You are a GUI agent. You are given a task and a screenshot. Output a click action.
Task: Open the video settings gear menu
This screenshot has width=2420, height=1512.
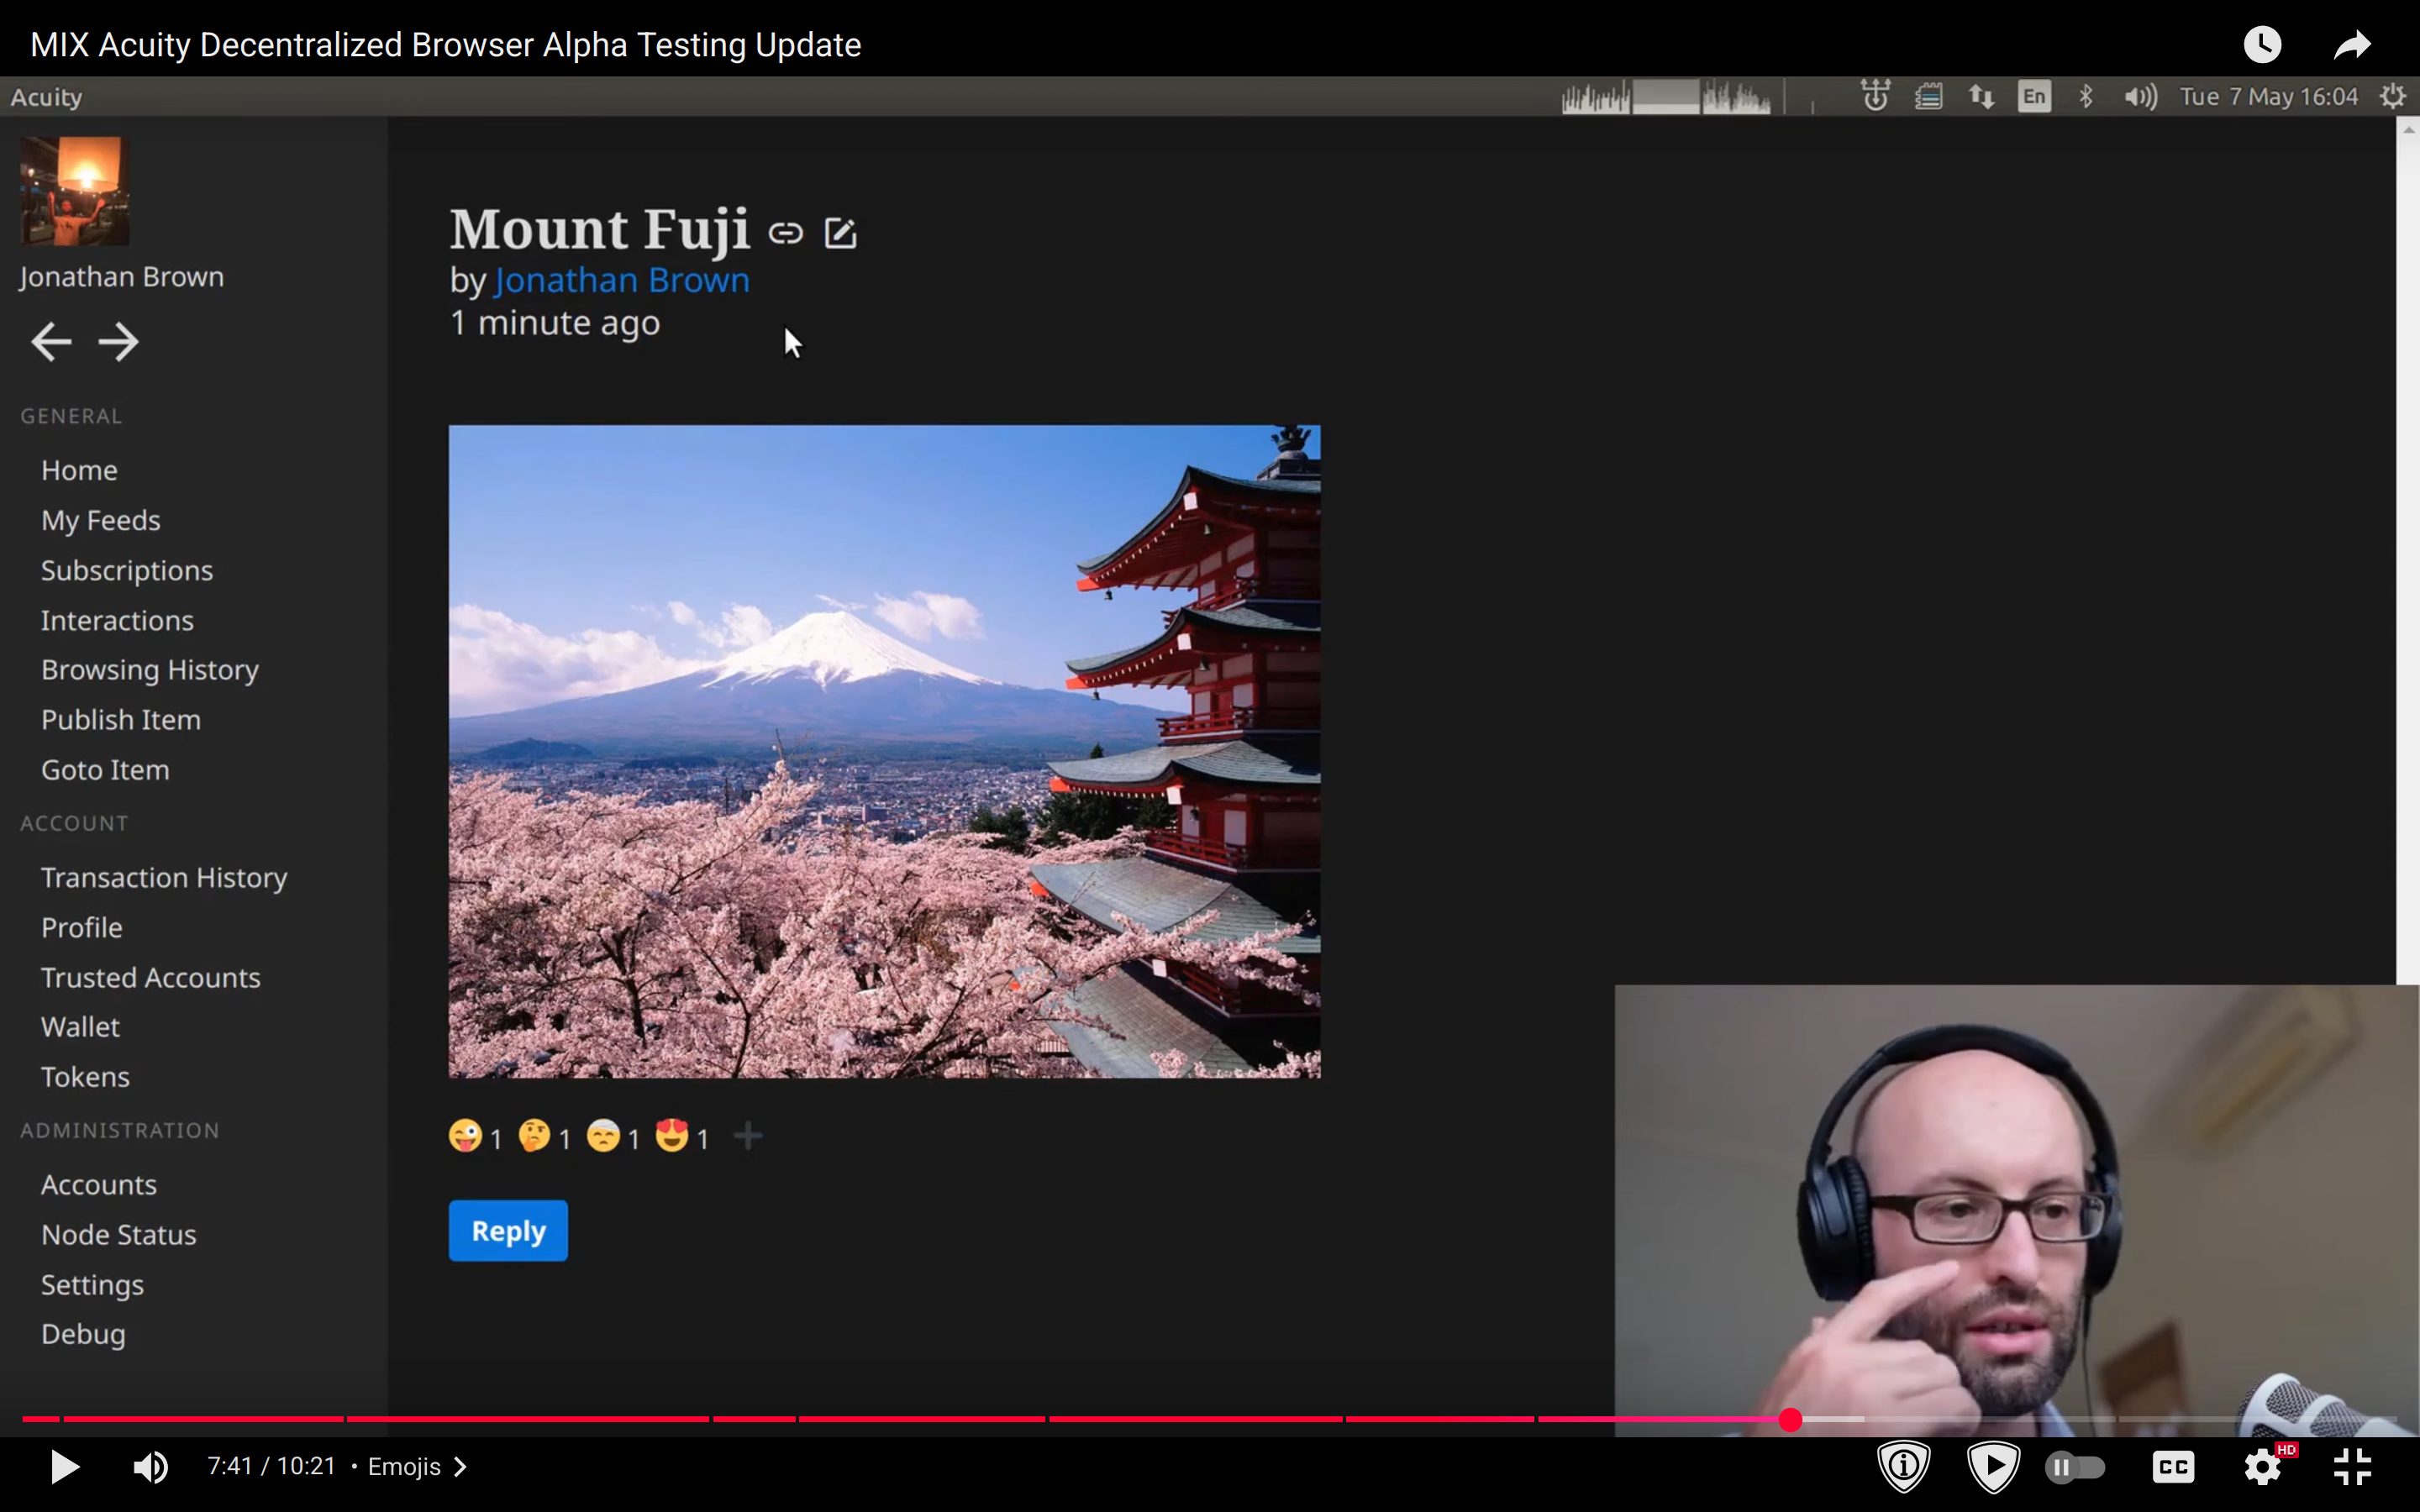[x=2262, y=1467]
